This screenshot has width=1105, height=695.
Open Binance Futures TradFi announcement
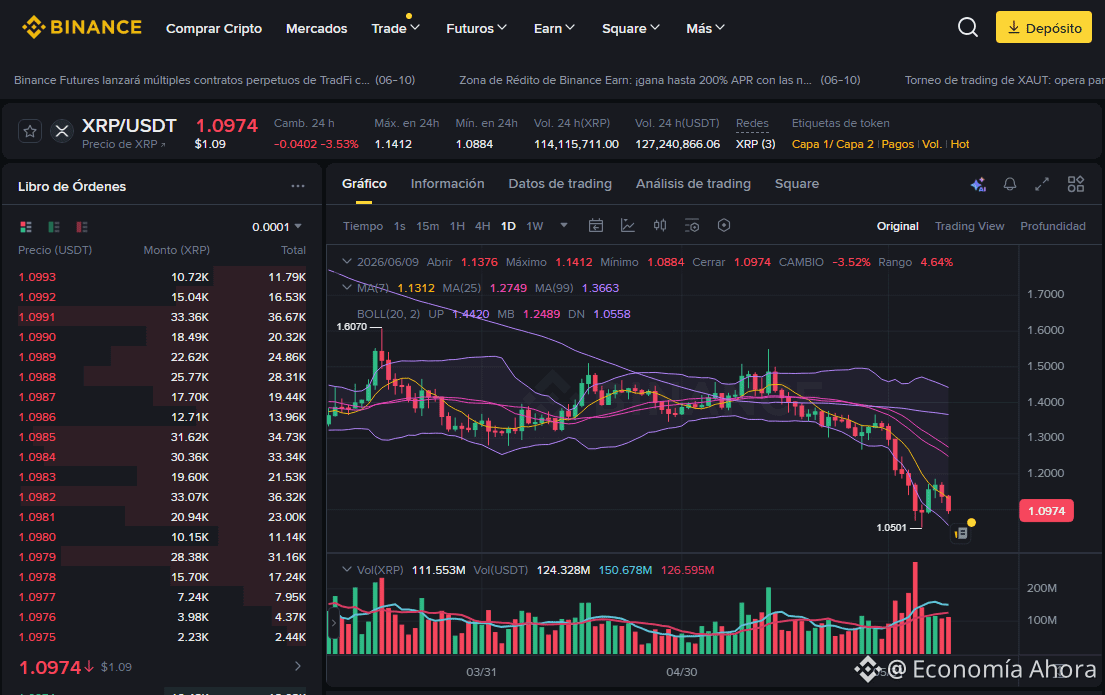(214, 80)
